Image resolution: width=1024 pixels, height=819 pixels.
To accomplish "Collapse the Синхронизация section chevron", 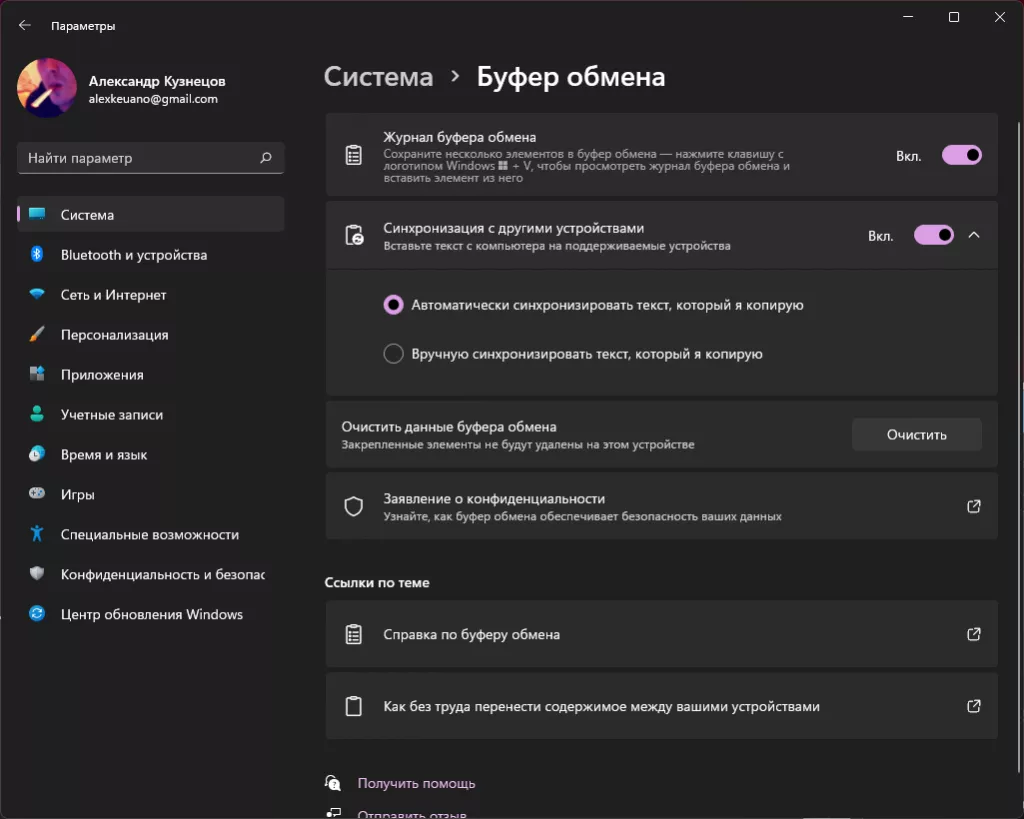I will (974, 235).
